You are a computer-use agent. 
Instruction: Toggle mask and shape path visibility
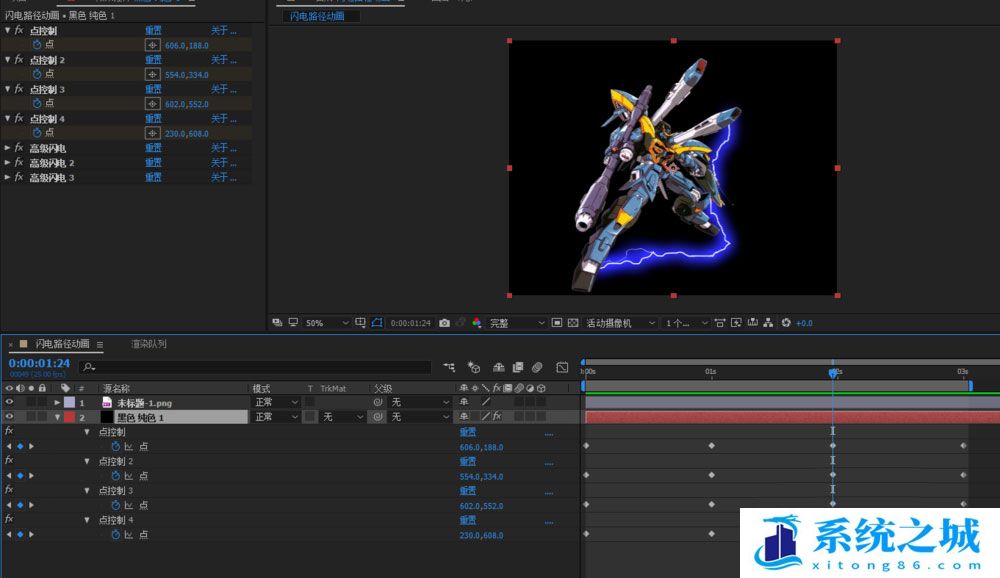377,323
